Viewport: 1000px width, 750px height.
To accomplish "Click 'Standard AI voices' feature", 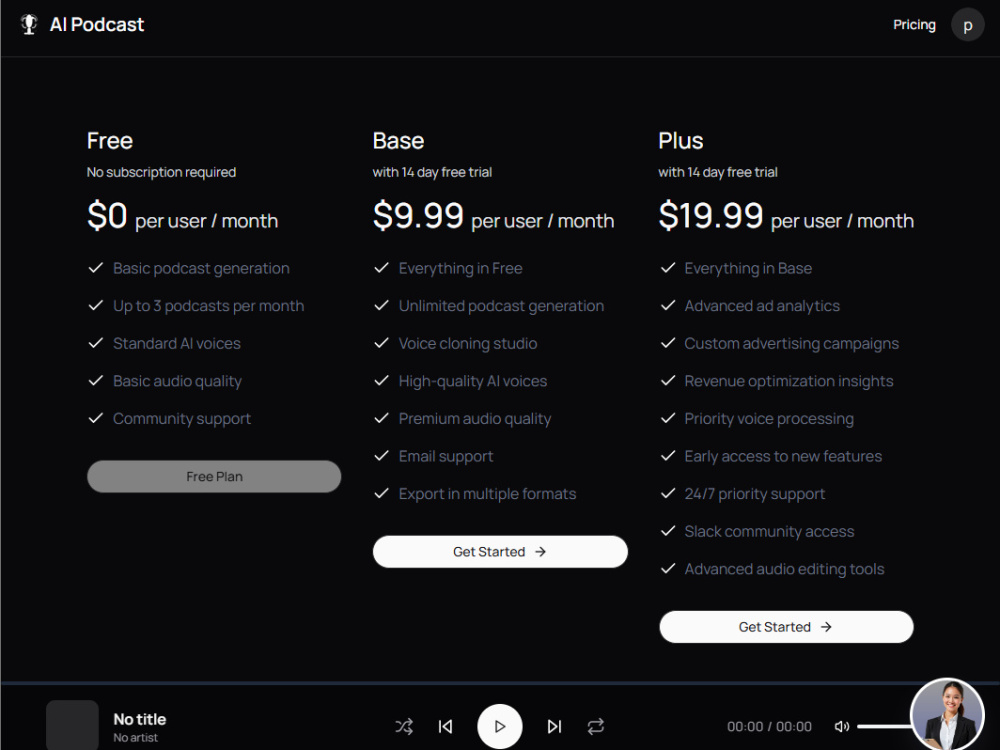I will pyautogui.click(x=177, y=344).
